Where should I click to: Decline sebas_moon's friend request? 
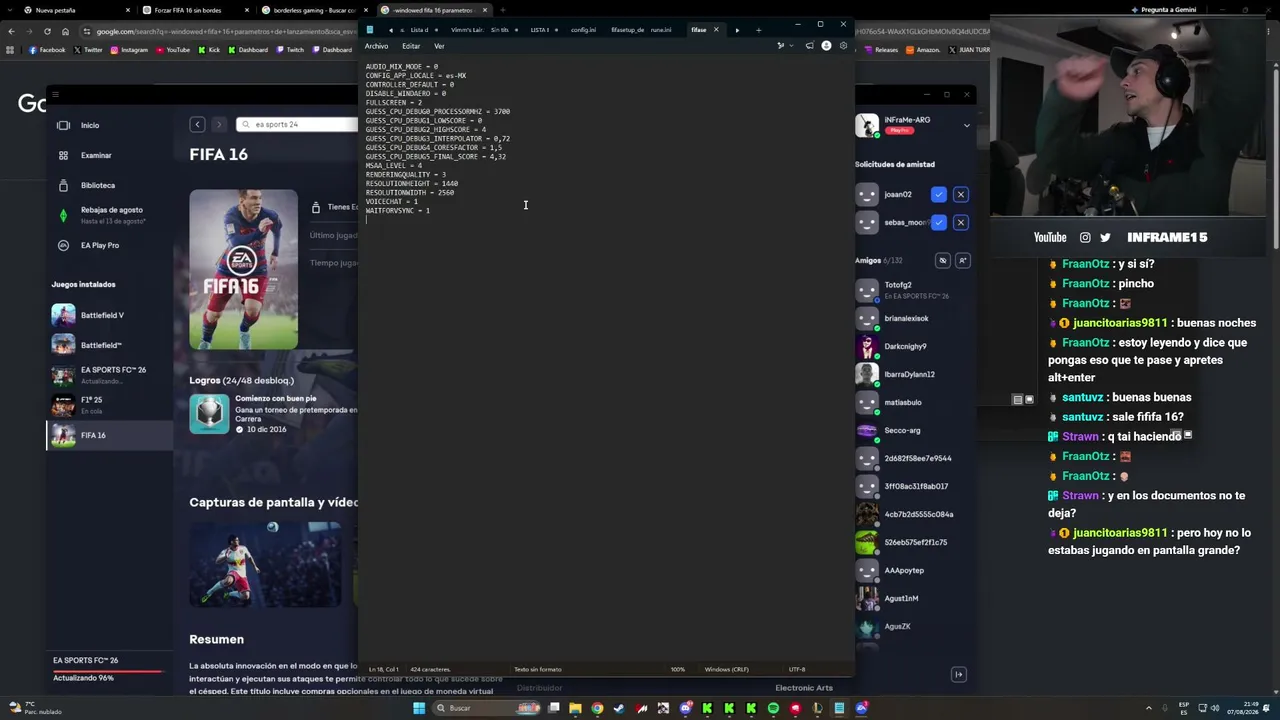[x=960, y=222]
